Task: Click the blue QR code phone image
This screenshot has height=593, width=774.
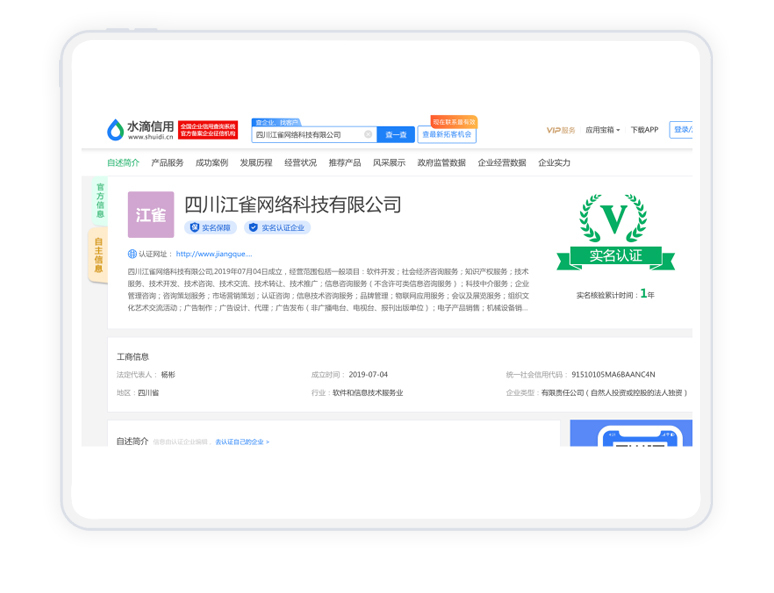Action: pos(631,434)
